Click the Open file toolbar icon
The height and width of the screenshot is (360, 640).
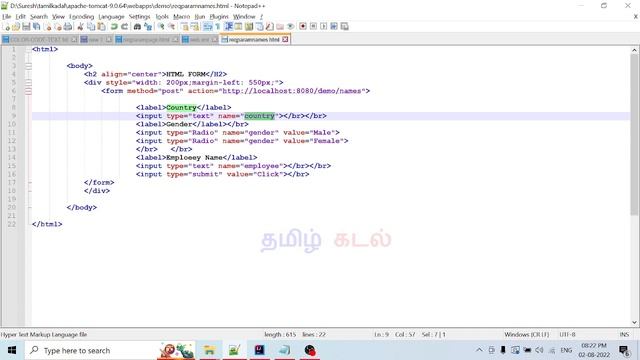[16, 27]
